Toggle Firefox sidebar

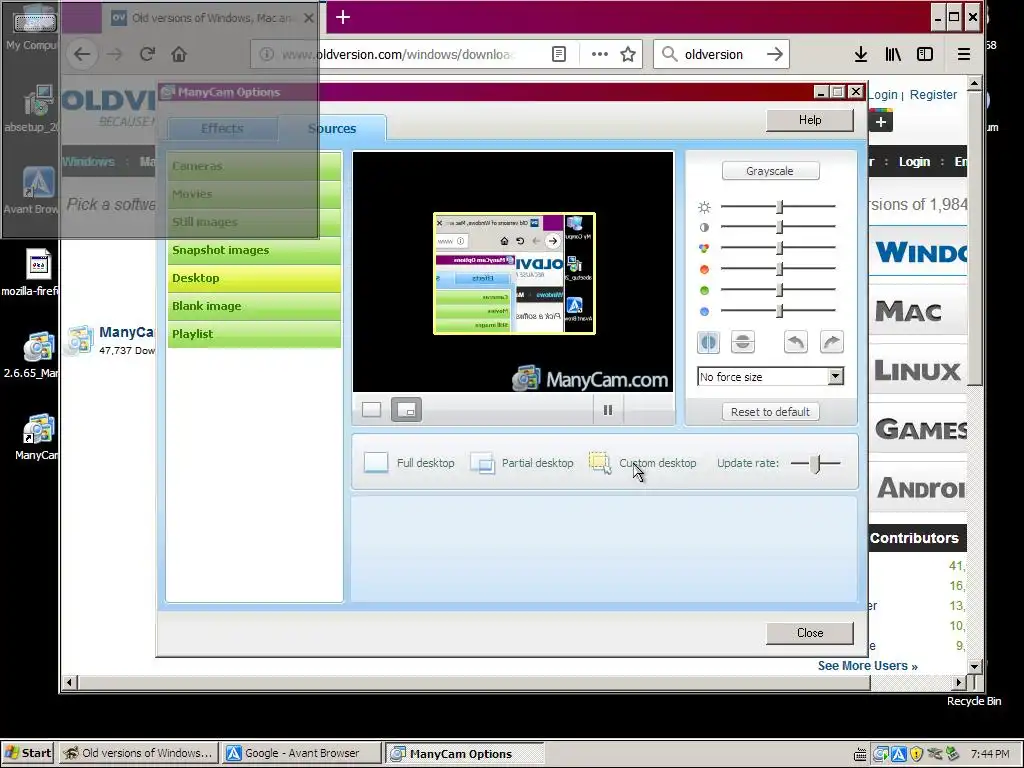tap(925, 54)
